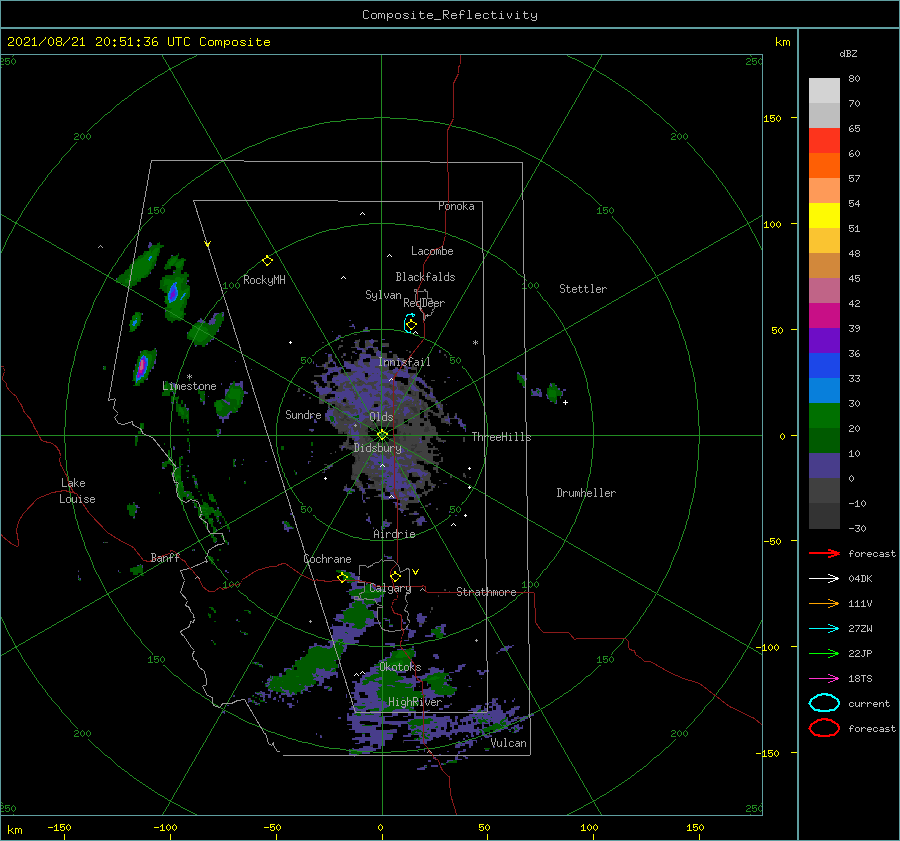Select the yellow diamond marker above Calgary label

[395, 576]
